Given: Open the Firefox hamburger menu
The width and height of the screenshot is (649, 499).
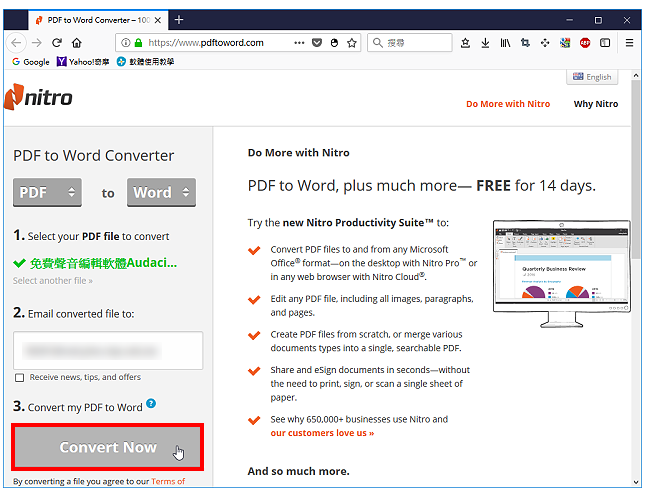Looking at the screenshot, I should pos(630,43).
